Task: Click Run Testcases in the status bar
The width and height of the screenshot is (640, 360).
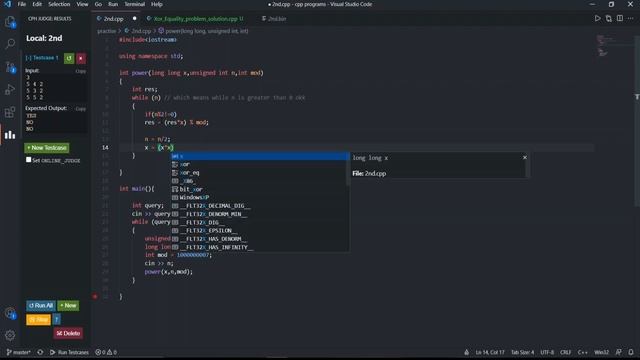Action: pos(69,352)
